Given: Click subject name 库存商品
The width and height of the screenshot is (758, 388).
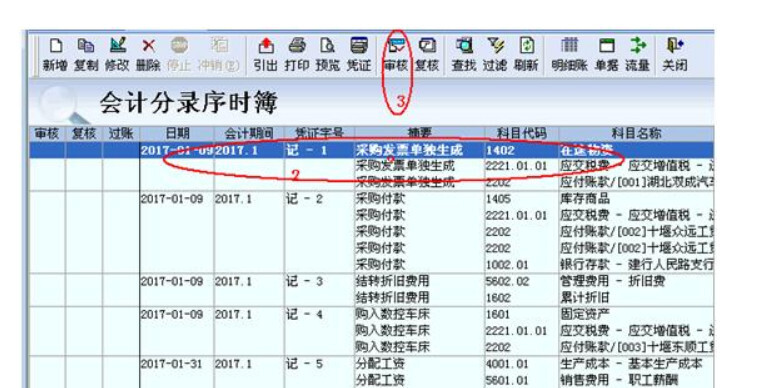Looking at the screenshot, I should 585,199.
